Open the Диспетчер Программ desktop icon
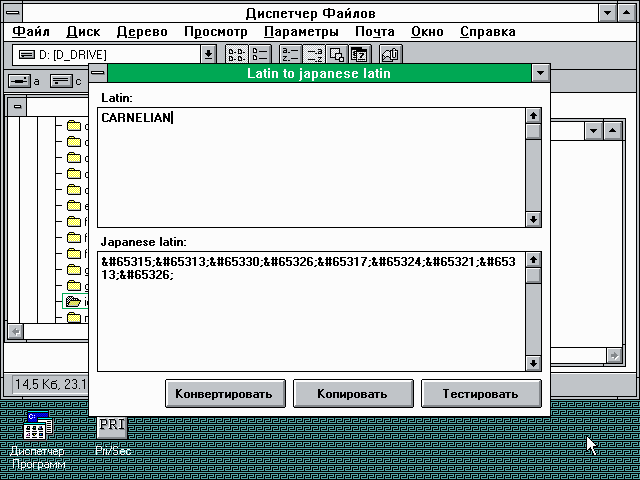This screenshot has width=640, height=480. 37,430
